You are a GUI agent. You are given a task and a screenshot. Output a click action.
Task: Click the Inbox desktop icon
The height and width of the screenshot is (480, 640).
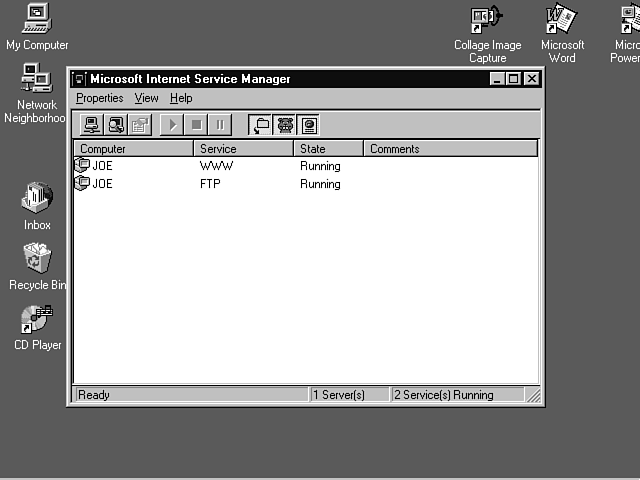point(37,206)
